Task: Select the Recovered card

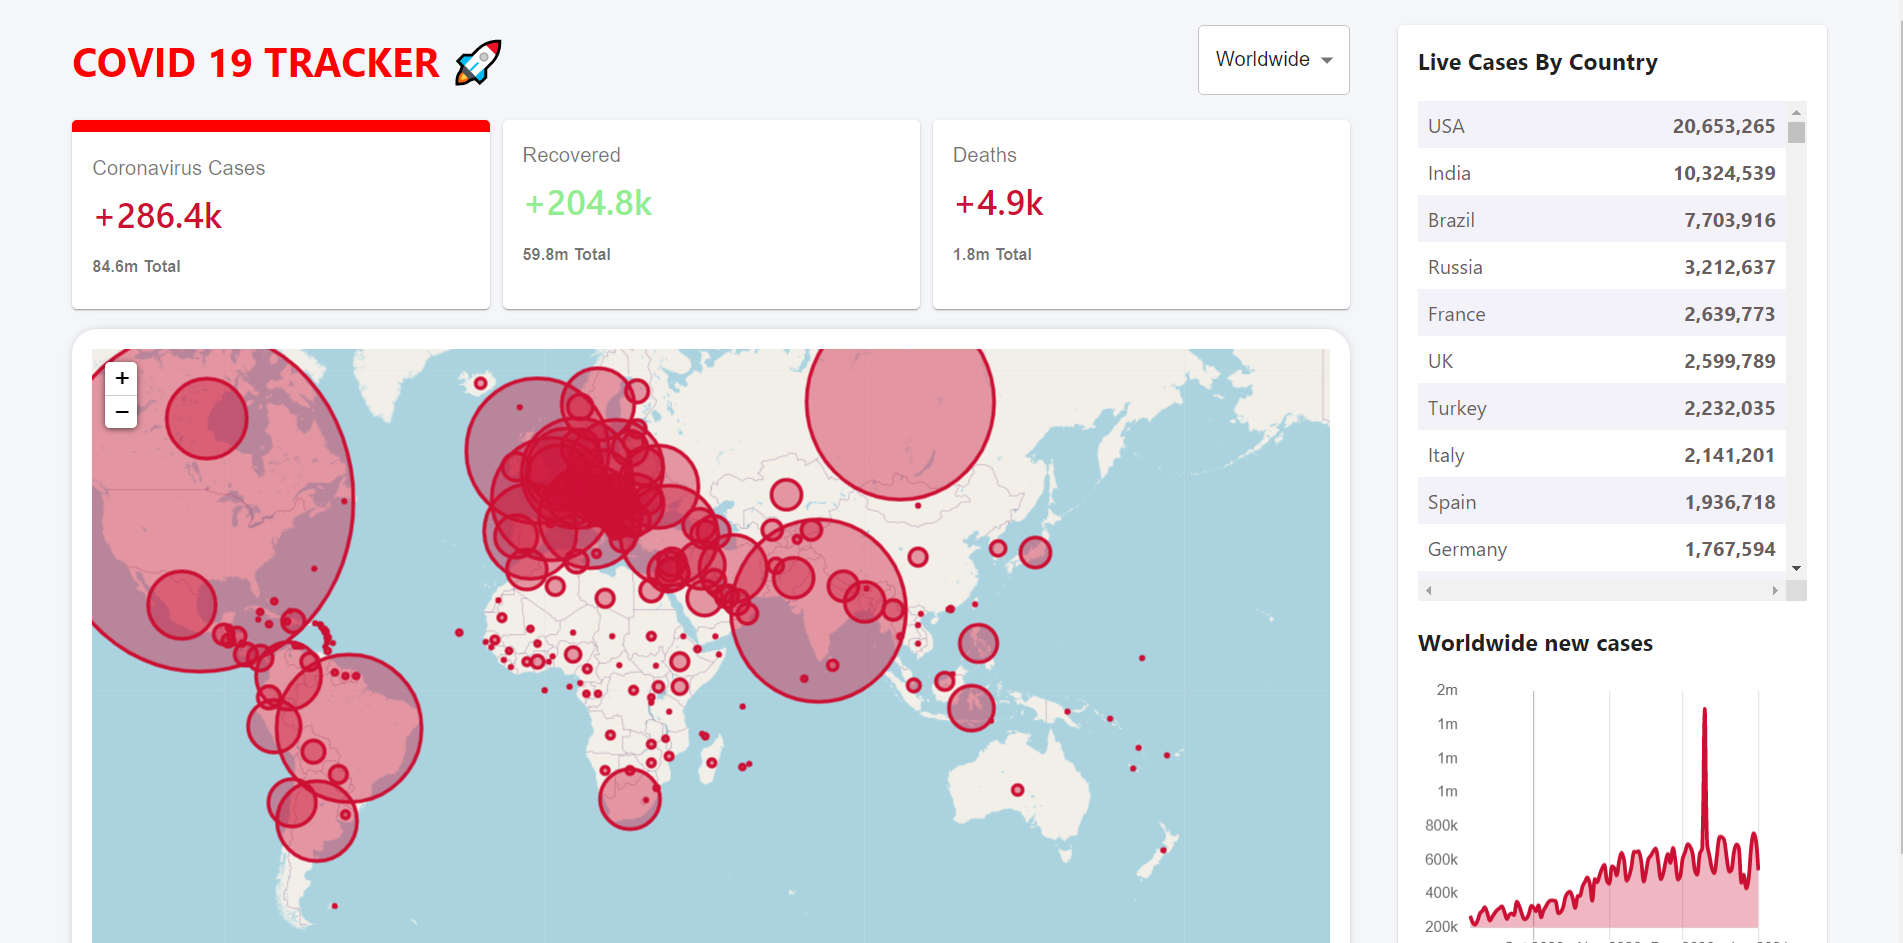Action: (x=711, y=214)
